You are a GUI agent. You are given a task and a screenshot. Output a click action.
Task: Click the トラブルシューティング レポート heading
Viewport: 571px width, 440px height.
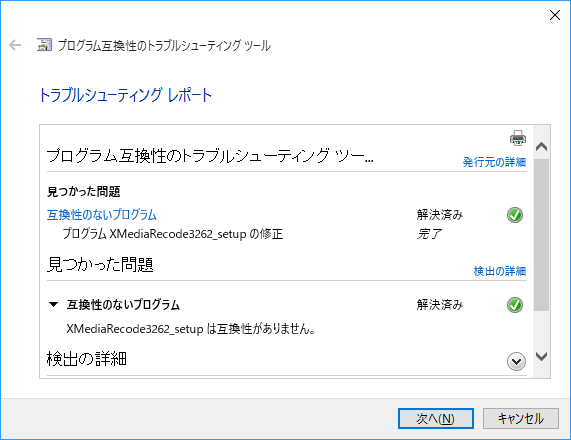pos(125,95)
